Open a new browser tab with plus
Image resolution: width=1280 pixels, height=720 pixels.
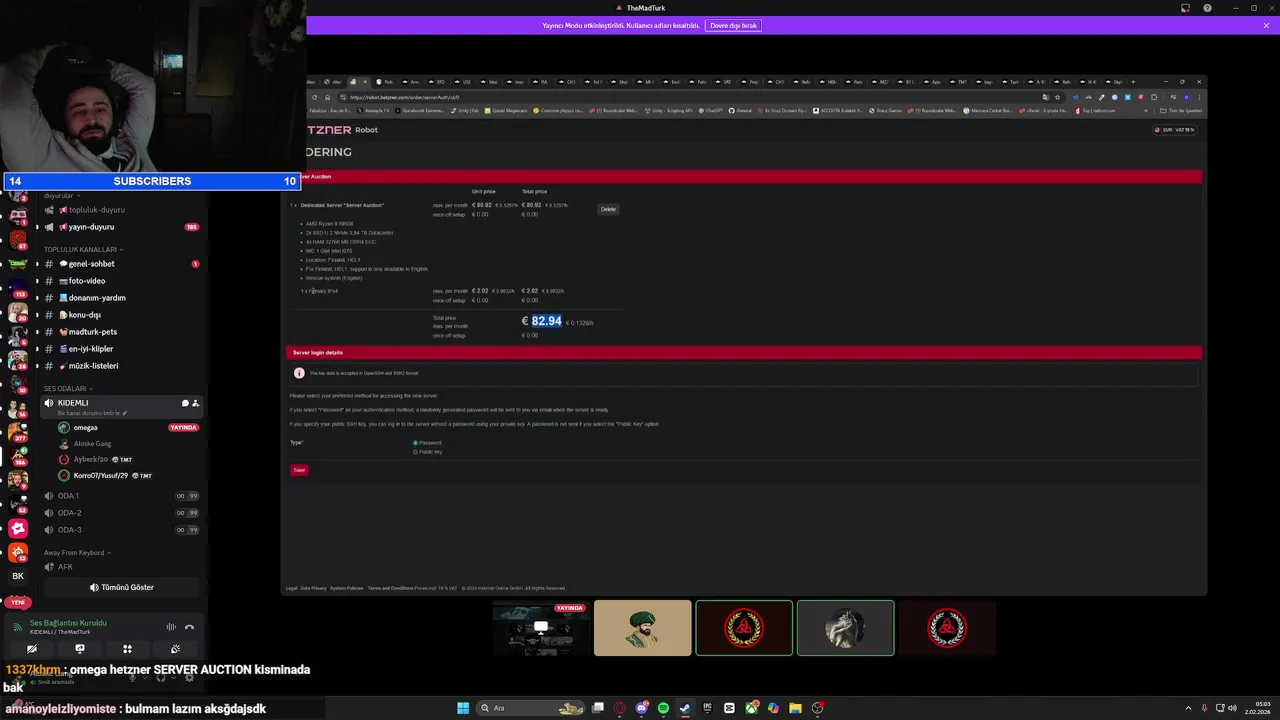coord(1133,82)
